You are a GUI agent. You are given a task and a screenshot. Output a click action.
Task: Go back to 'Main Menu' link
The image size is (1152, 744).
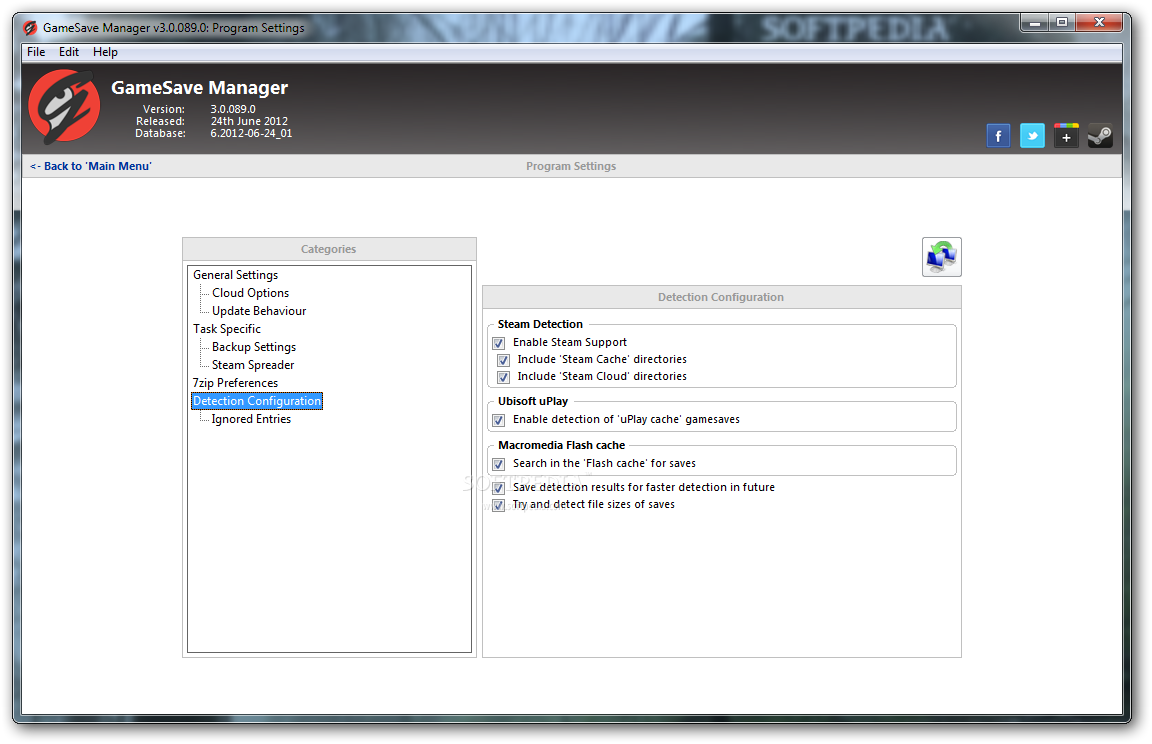pyautogui.click(x=90, y=166)
